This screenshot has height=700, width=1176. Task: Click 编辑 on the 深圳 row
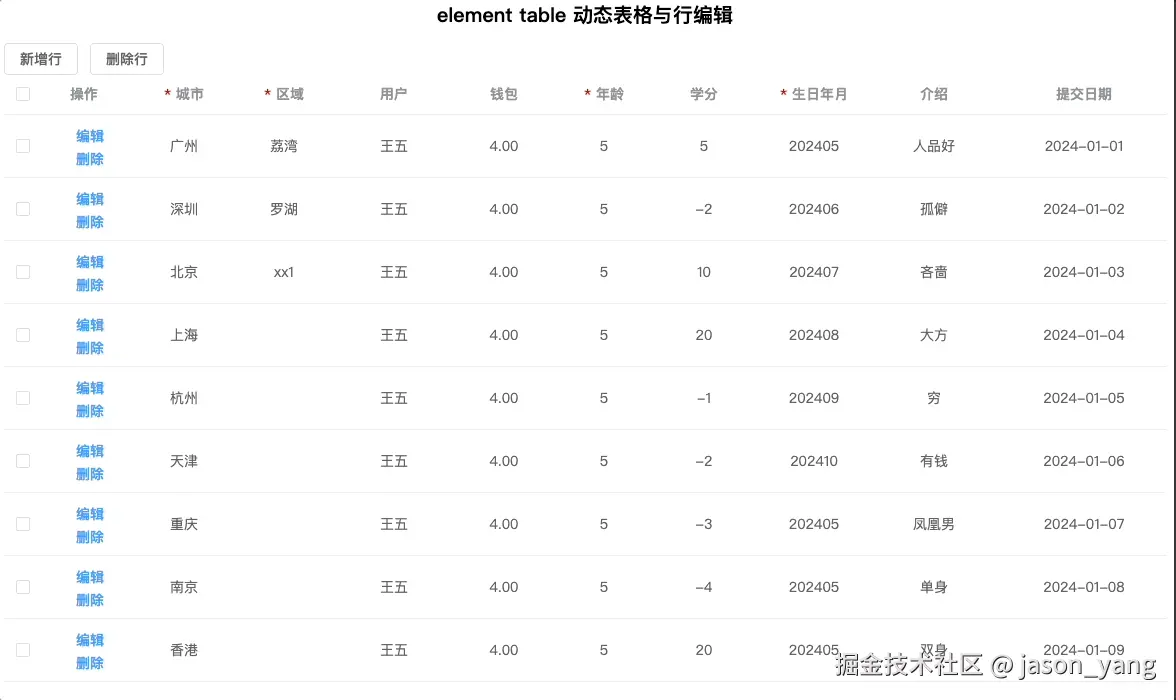[89, 198]
